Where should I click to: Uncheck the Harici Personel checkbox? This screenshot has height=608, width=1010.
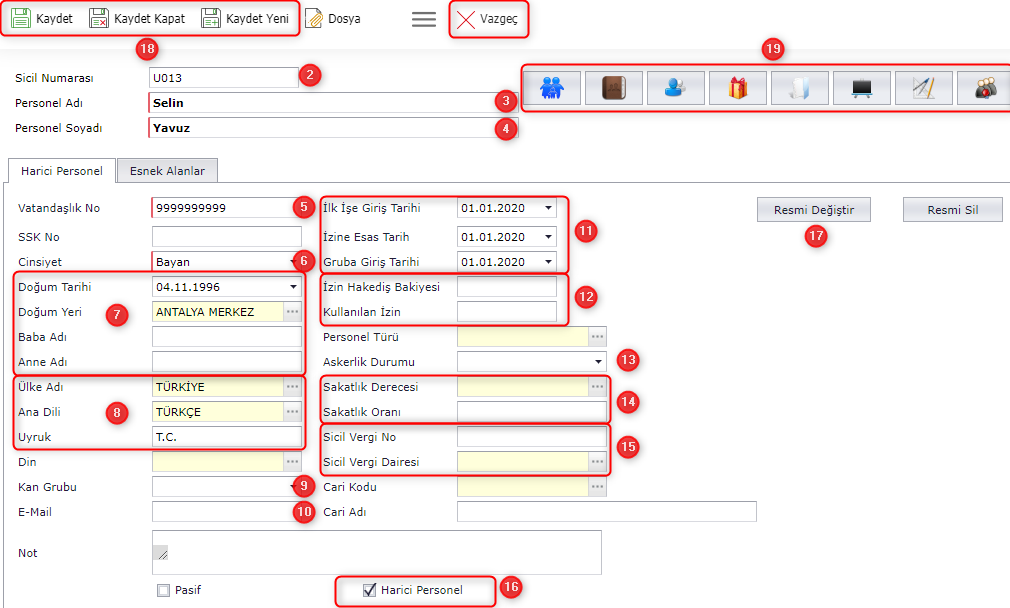point(370,590)
